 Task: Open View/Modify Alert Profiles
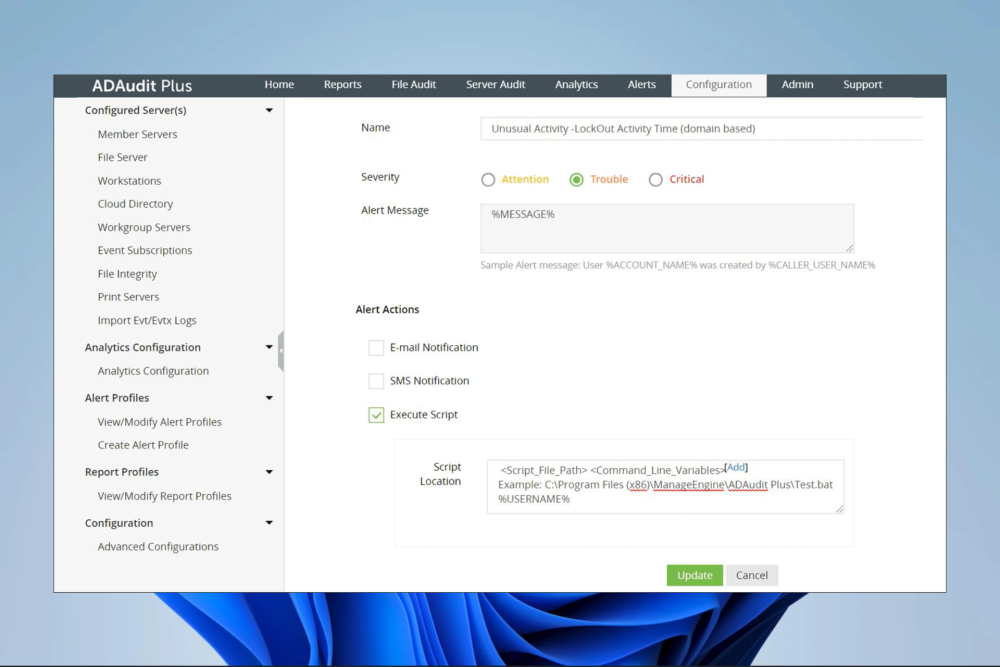(159, 421)
